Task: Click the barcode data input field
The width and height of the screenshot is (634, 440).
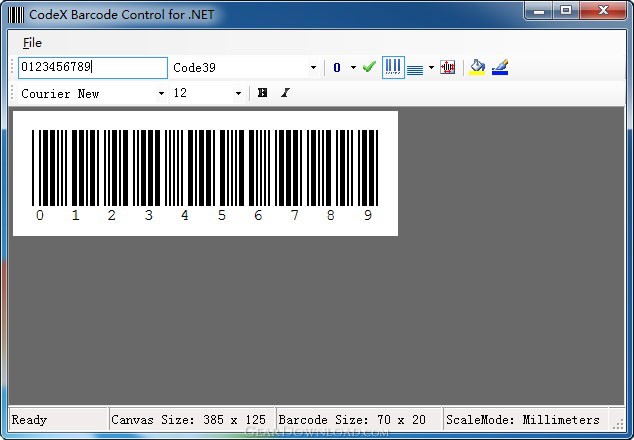Action: pyautogui.click(x=93, y=68)
